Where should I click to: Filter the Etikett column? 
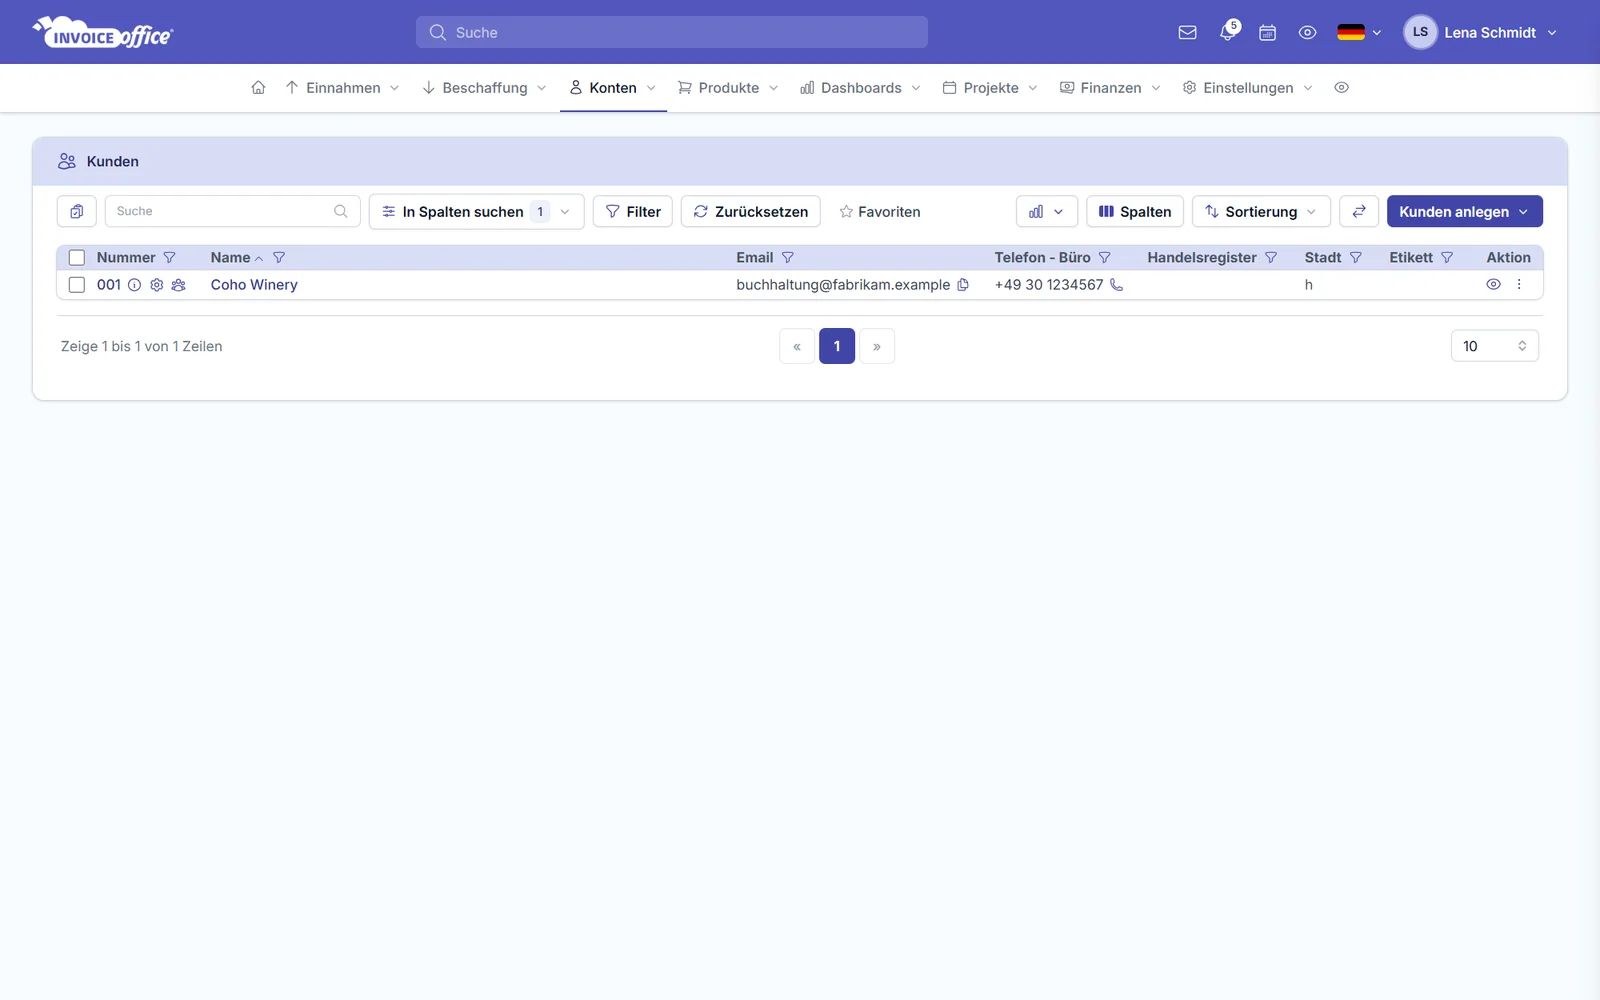point(1447,258)
